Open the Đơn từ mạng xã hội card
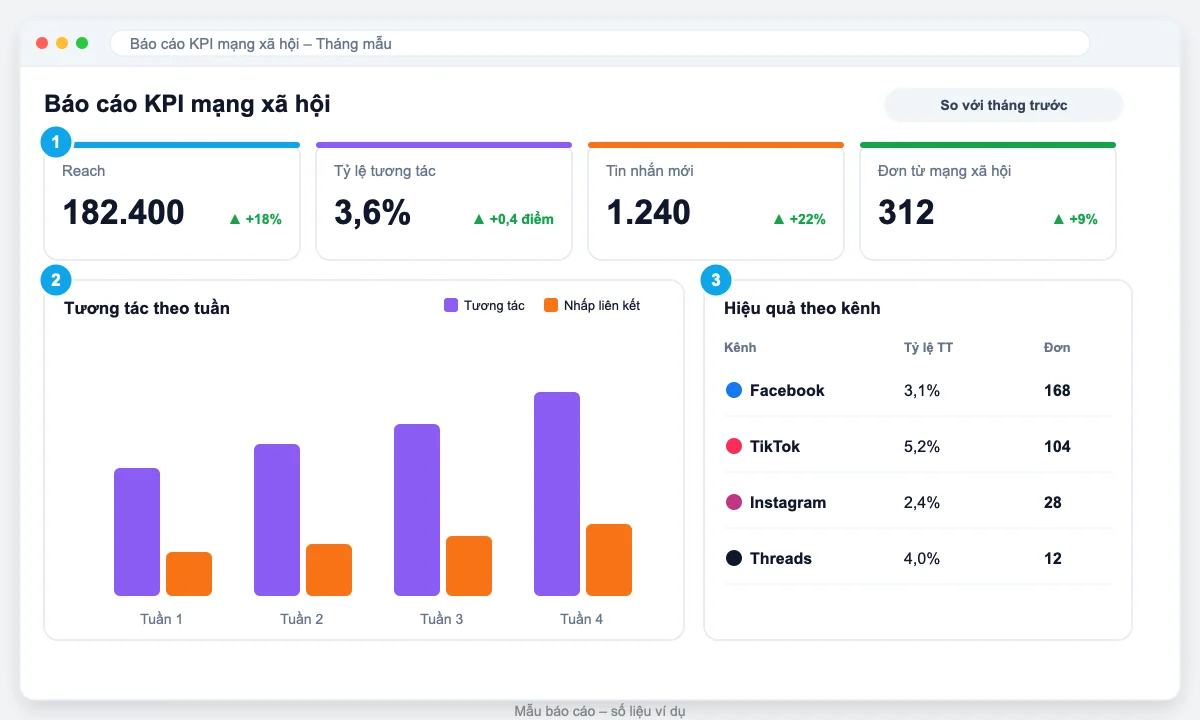Image resolution: width=1200 pixels, height=720 pixels. click(x=988, y=201)
